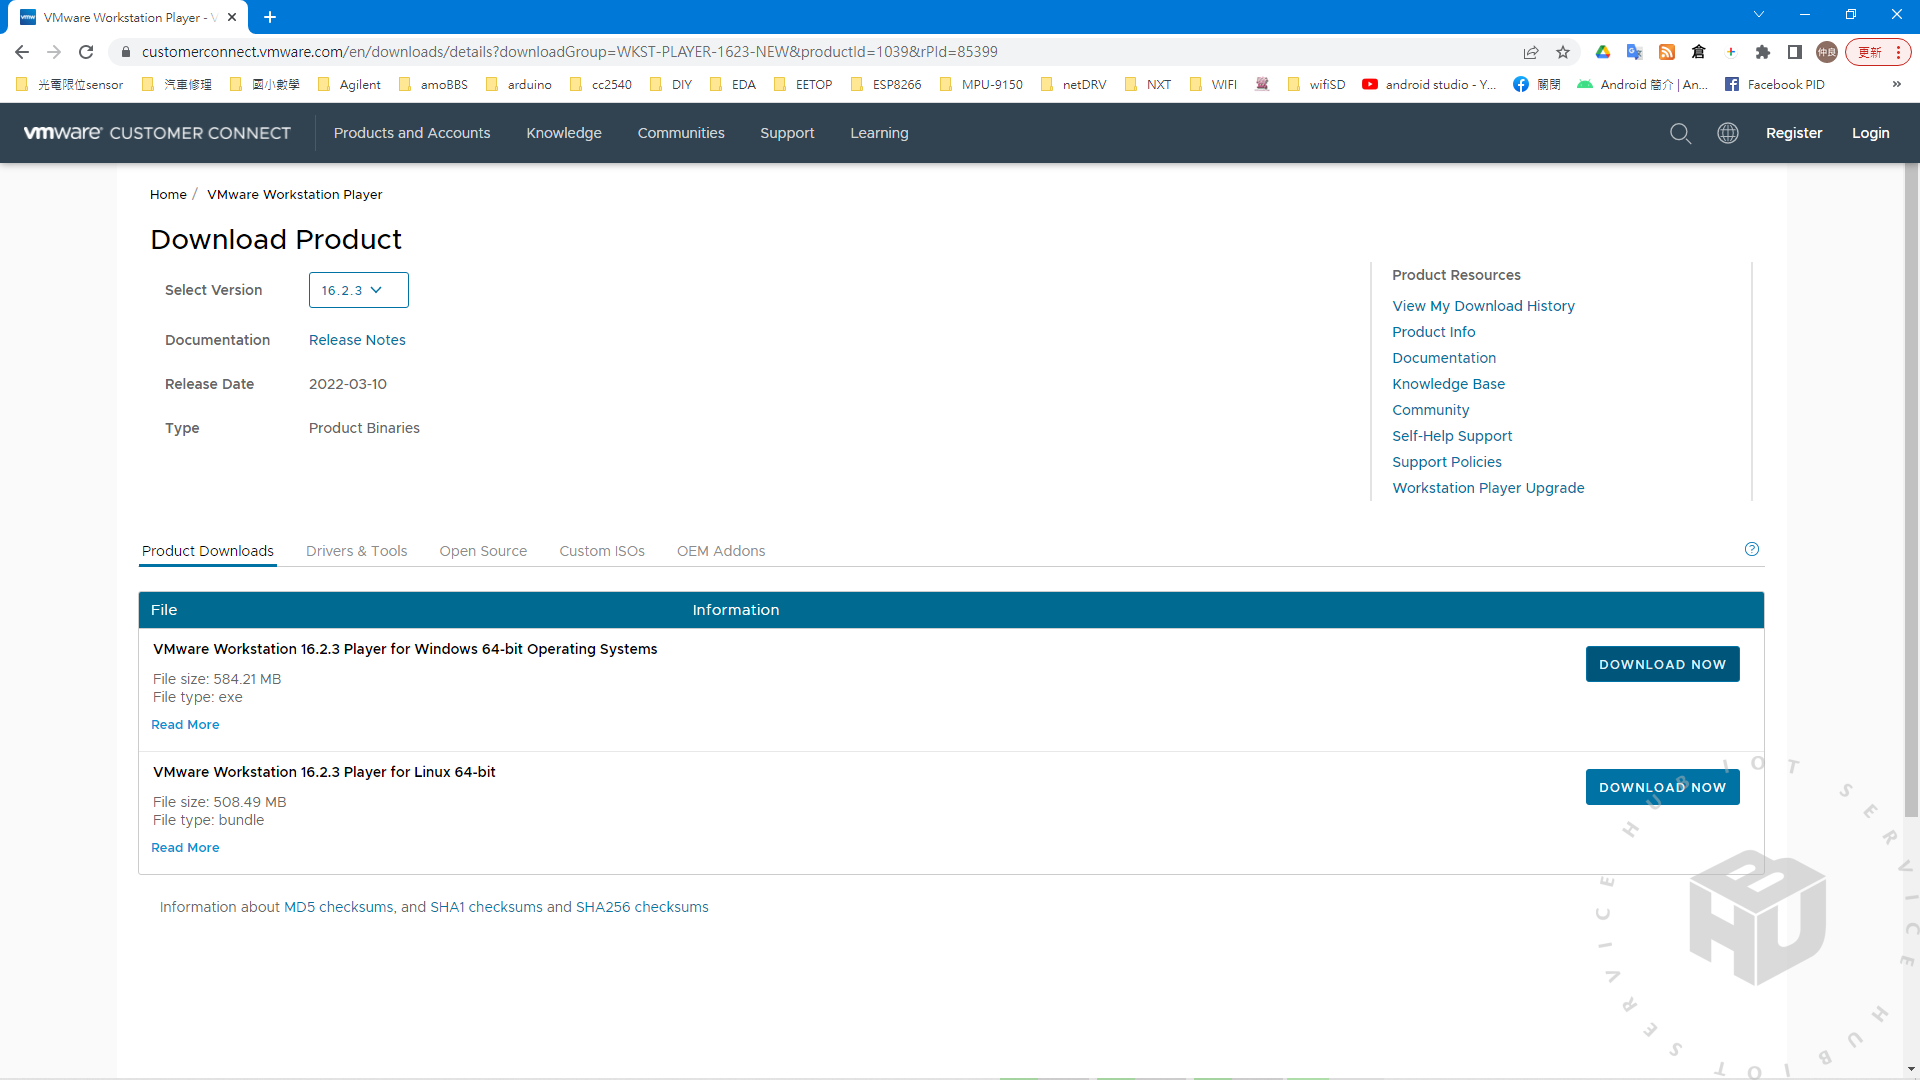Open Products and Accounts menu
This screenshot has height=1080, width=1920.
point(412,133)
